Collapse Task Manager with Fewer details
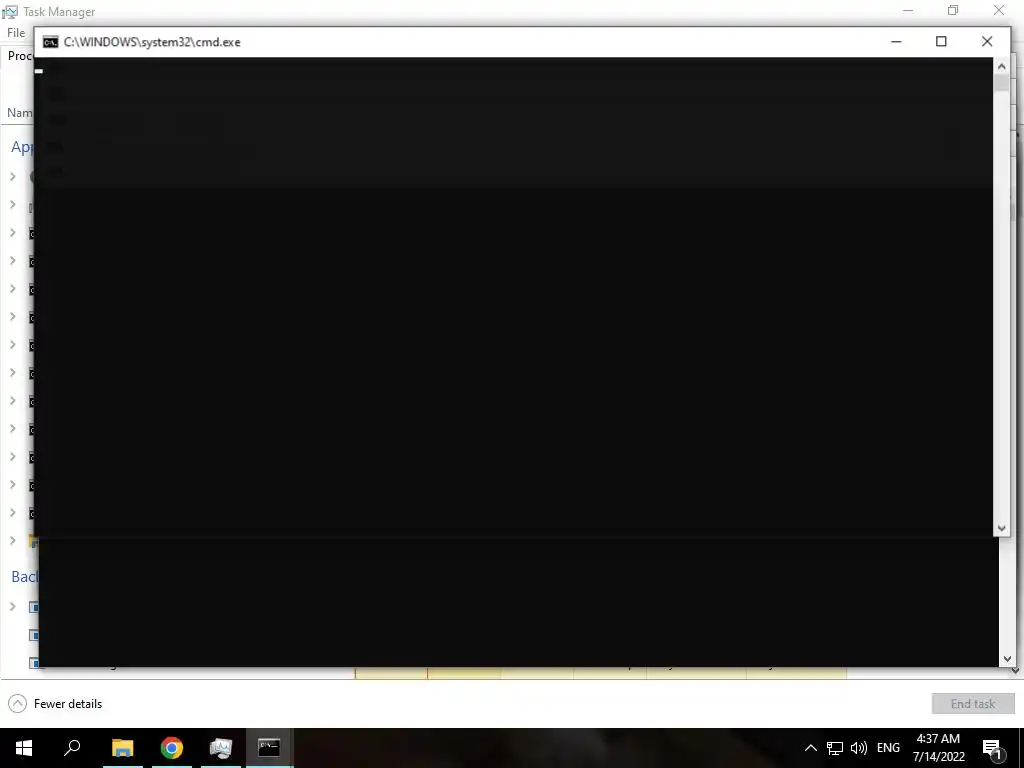Screen dimensions: 1024x768 pyautogui.click(x=56, y=703)
